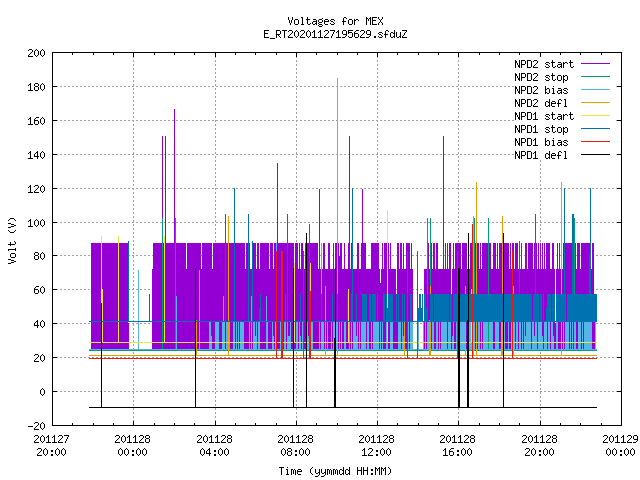The height and width of the screenshot is (480, 640).
Task: Click the 'NPD1 start' legend label
Action: coord(544,116)
